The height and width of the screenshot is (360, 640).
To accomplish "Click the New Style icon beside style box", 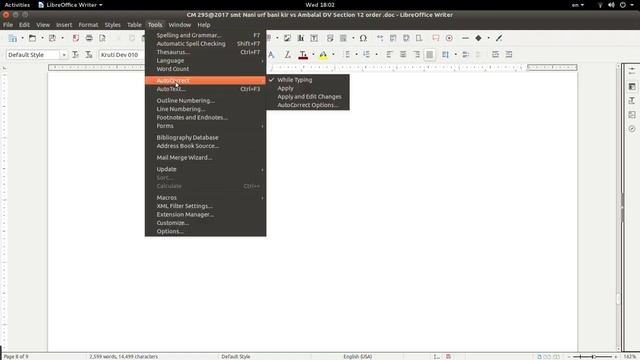I will pos(89,54).
